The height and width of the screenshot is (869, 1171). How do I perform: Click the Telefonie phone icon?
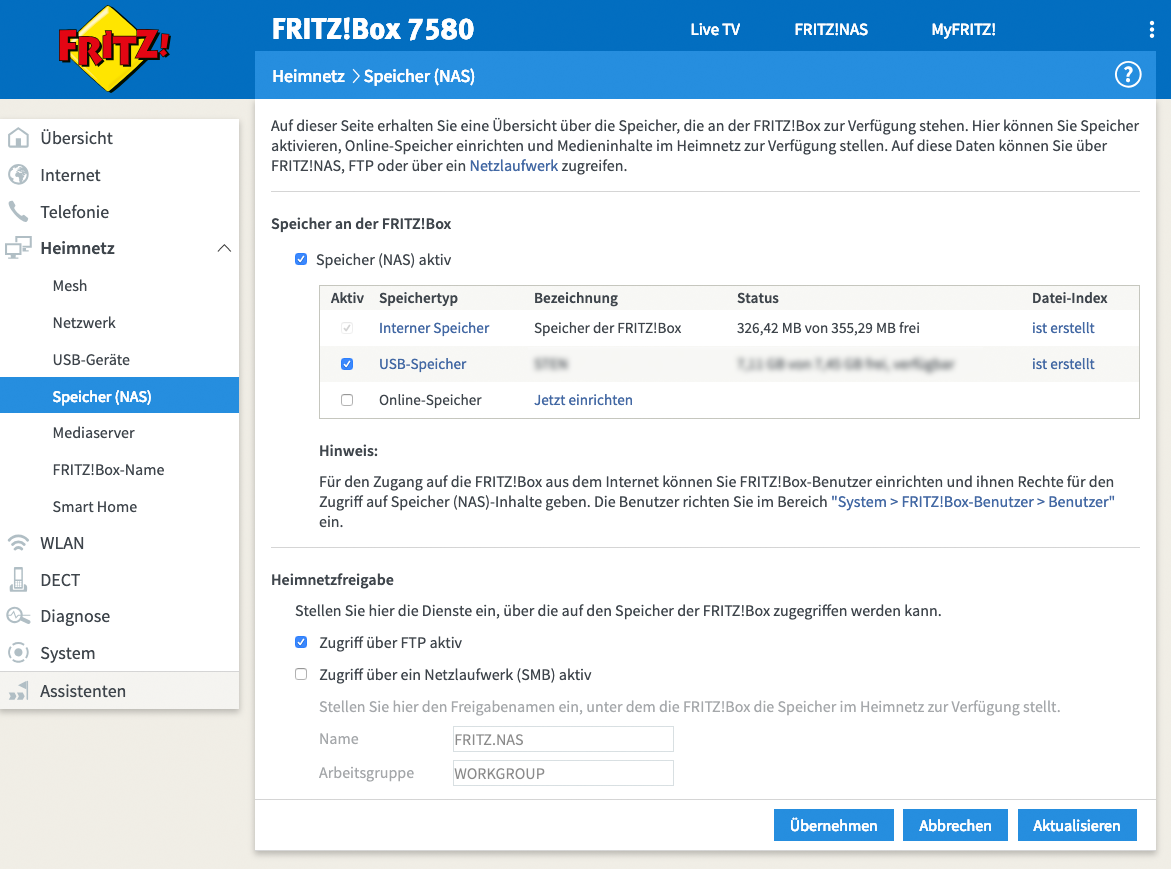[x=18, y=211]
